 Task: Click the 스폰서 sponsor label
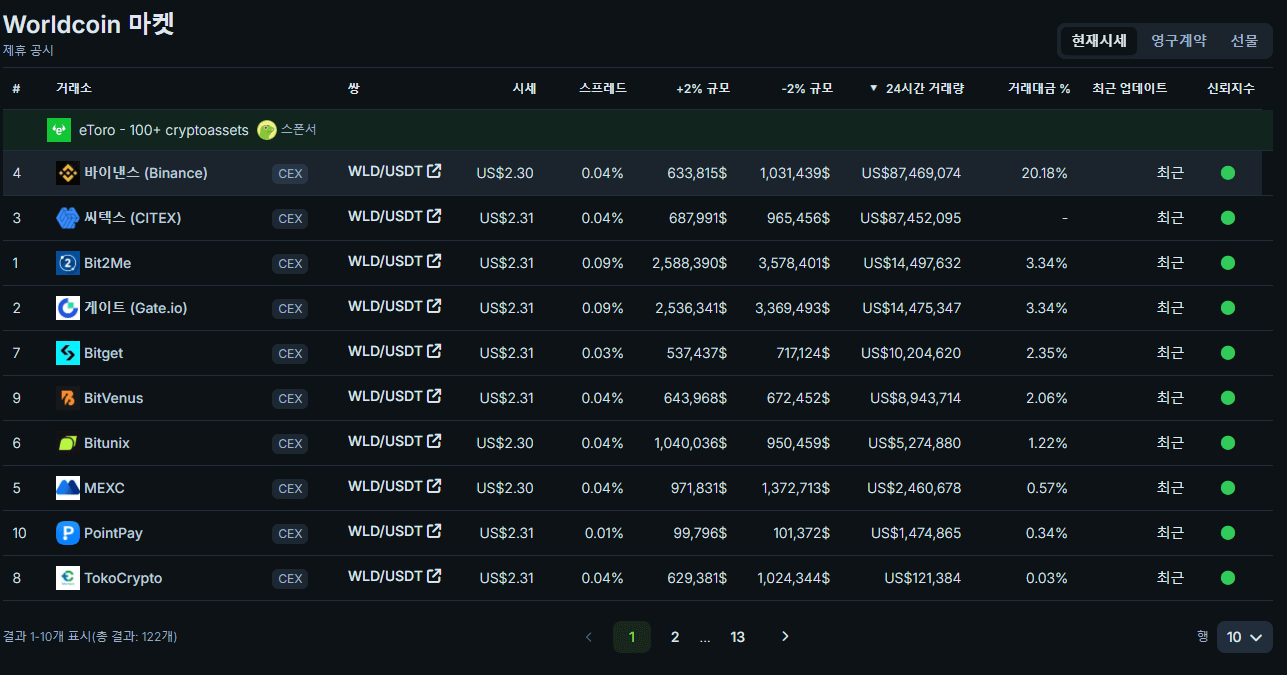pyautogui.click(x=299, y=130)
